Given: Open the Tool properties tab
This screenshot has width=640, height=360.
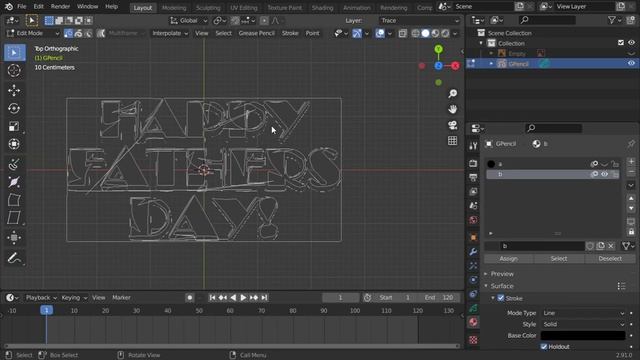Looking at the screenshot, I should 473,146.
